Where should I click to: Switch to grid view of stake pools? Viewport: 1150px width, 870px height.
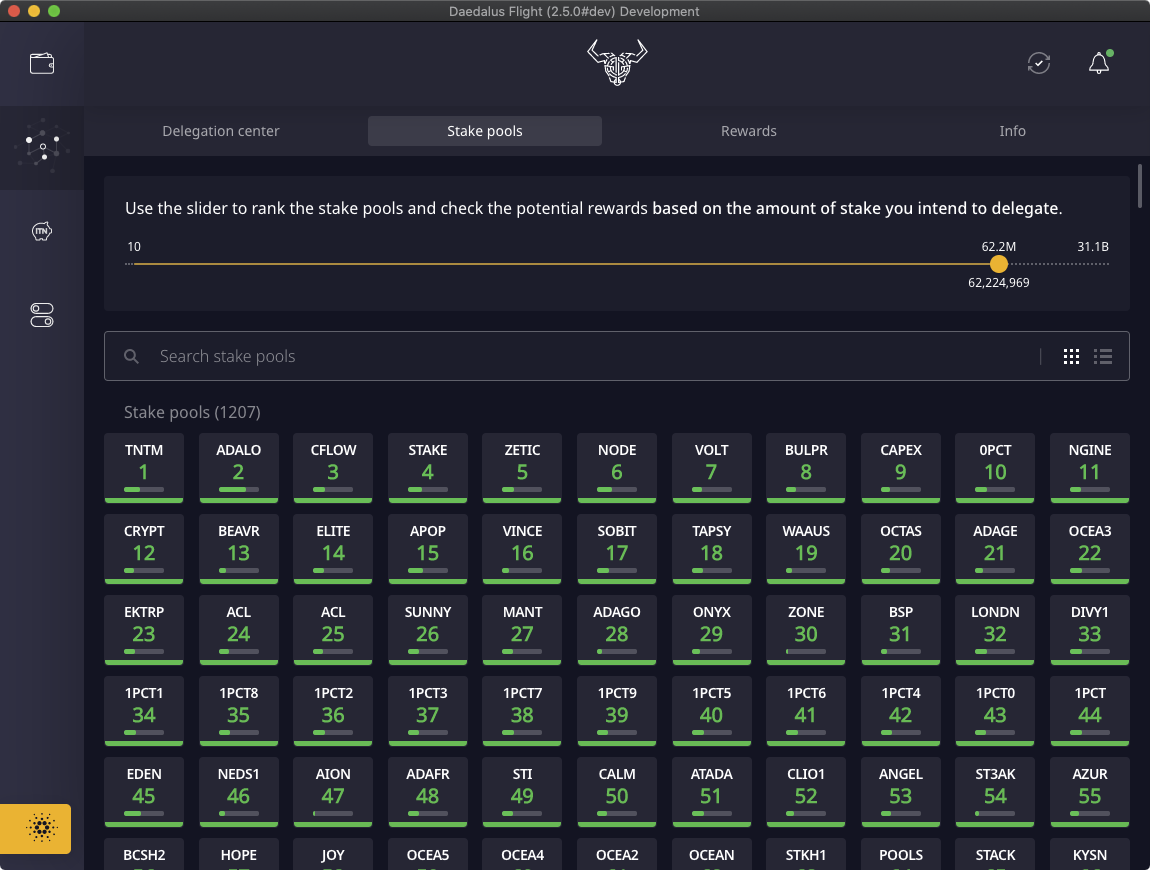click(1071, 356)
